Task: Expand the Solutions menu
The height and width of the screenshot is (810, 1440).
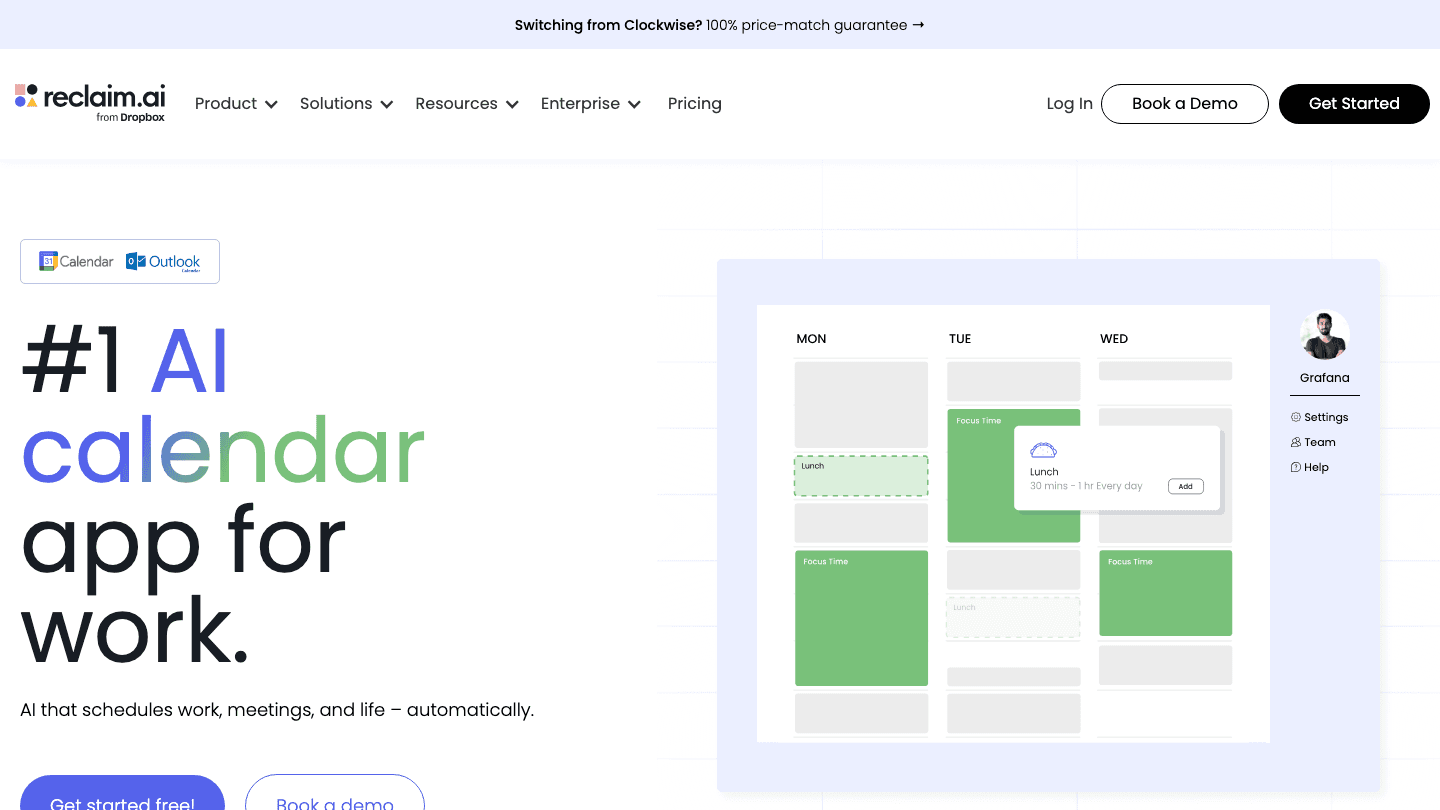Action: click(346, 104)
